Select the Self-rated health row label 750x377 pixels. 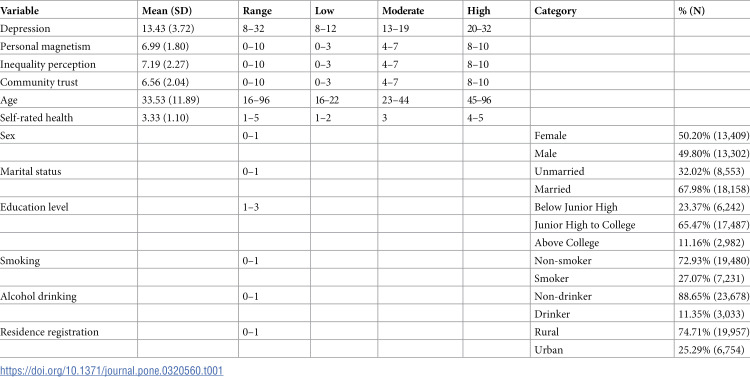pyautogui.click(x=36, y=118)
